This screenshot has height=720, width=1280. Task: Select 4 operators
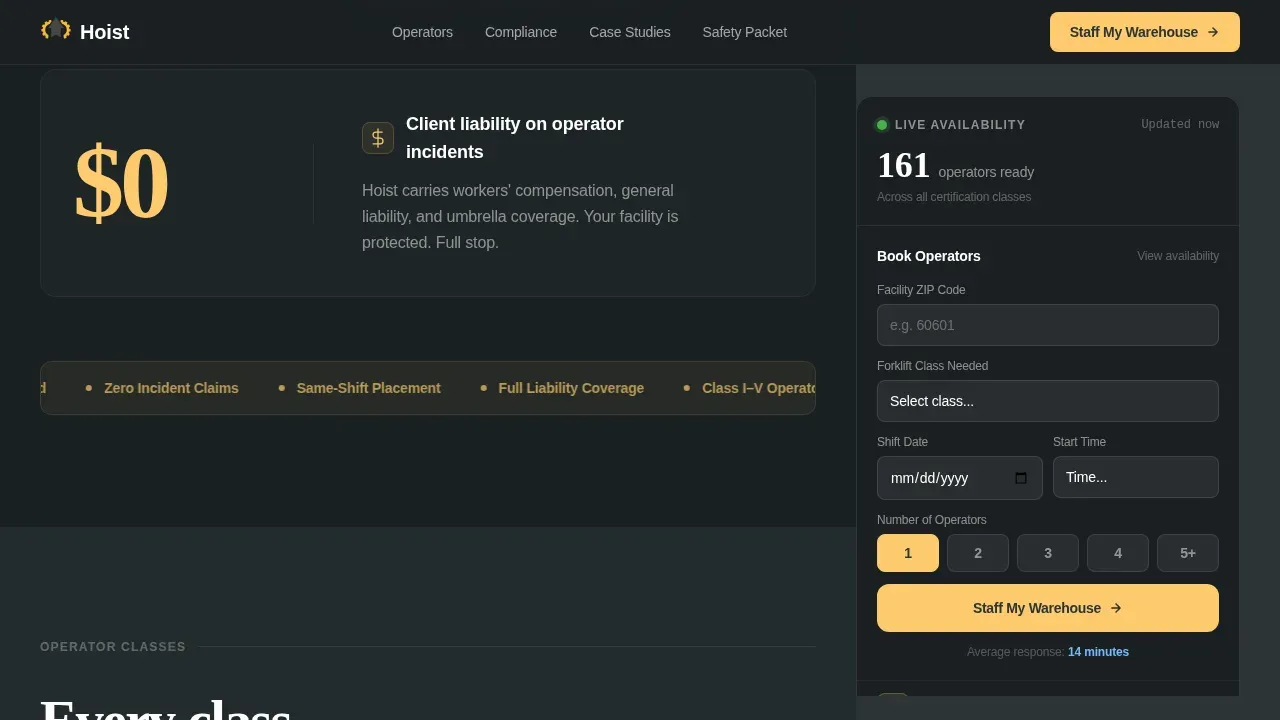pyautogui.click(x=1118, y=553)
